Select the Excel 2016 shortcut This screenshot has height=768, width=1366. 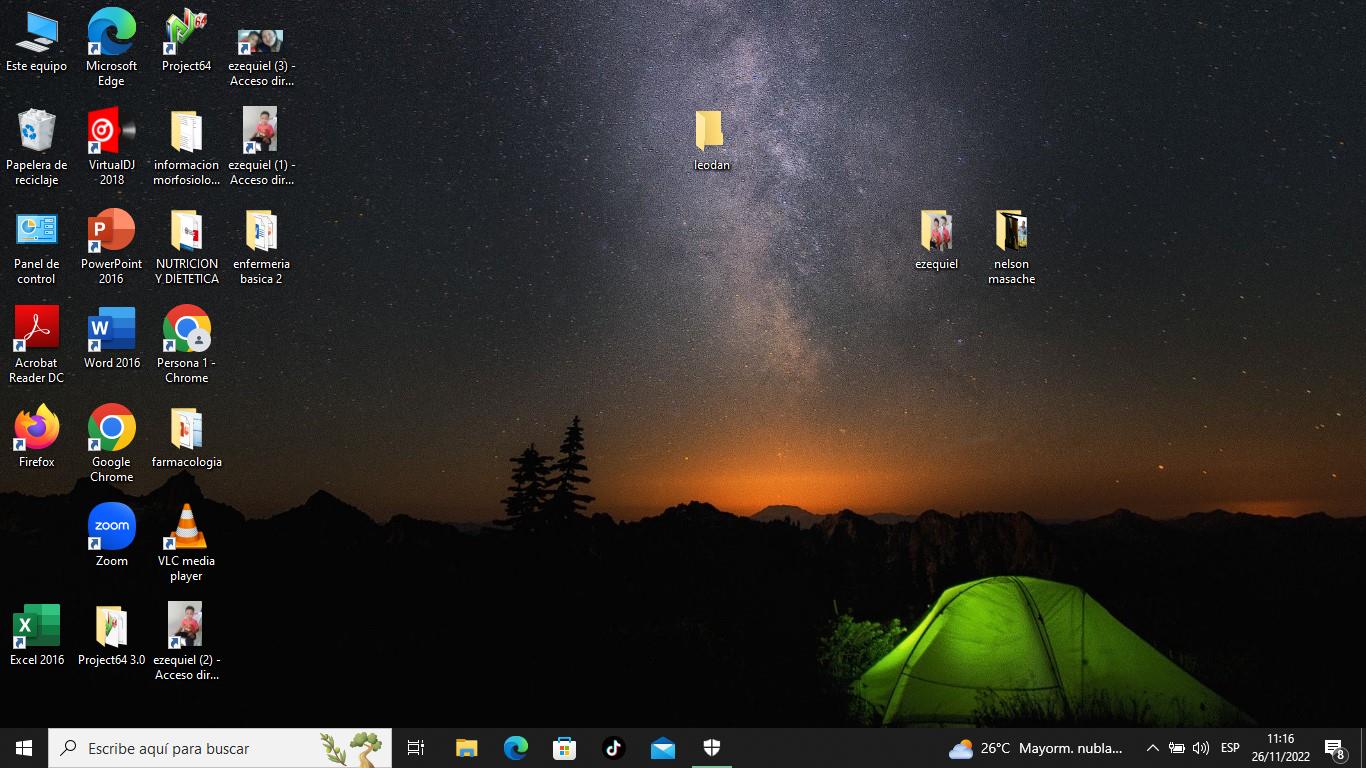37,627
